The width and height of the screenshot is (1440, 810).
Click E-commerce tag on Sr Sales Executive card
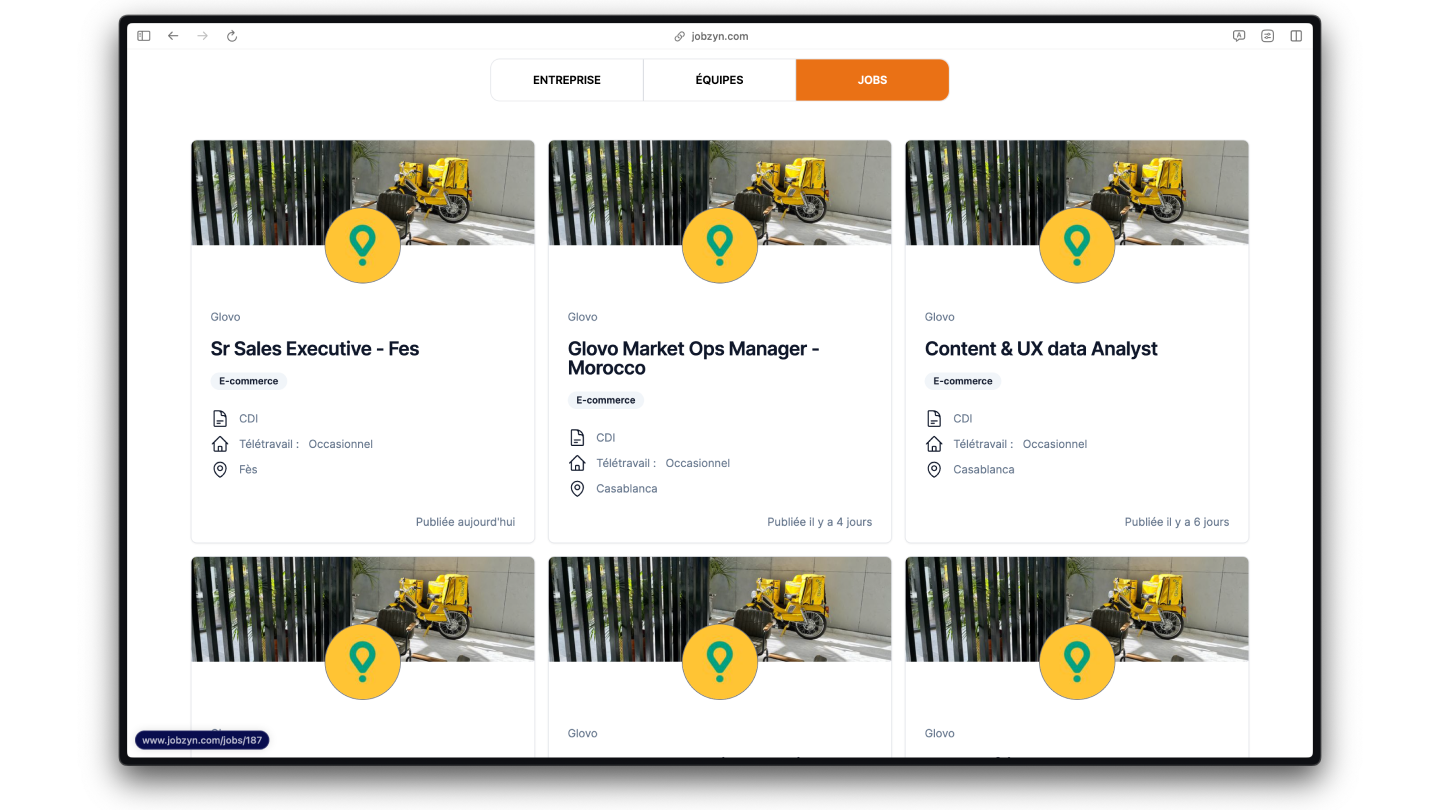249,381
